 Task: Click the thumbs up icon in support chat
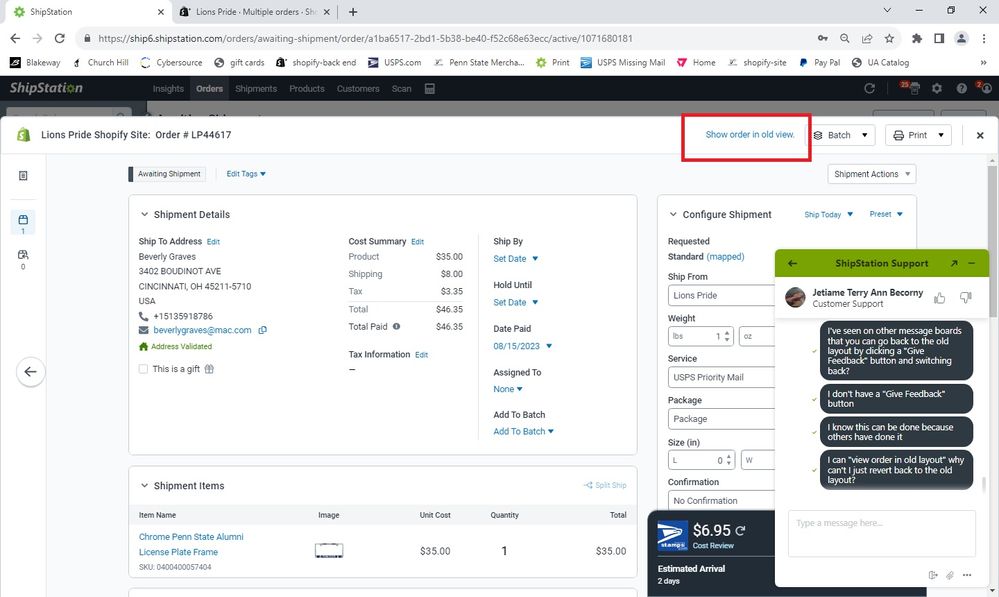click(939, 298)
